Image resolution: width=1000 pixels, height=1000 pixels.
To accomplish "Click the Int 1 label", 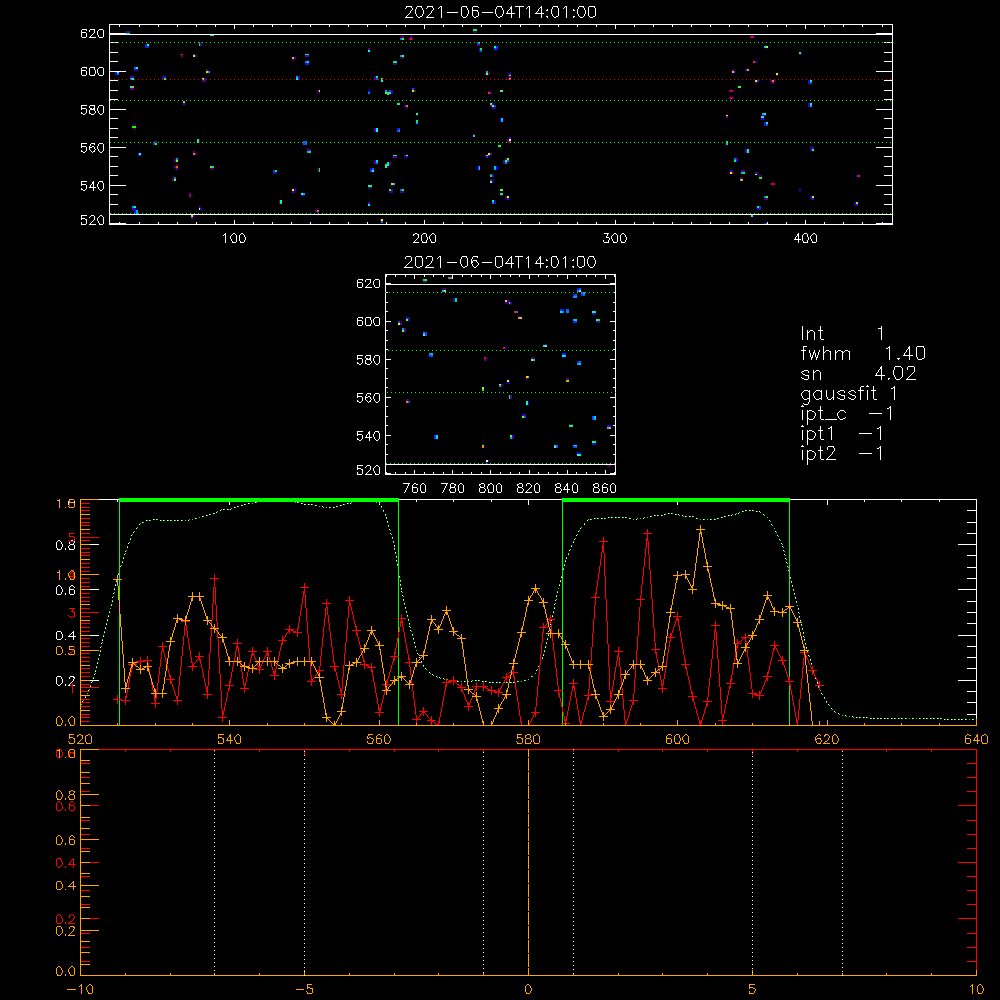I will pyautogui.click(x=842, y=334).
